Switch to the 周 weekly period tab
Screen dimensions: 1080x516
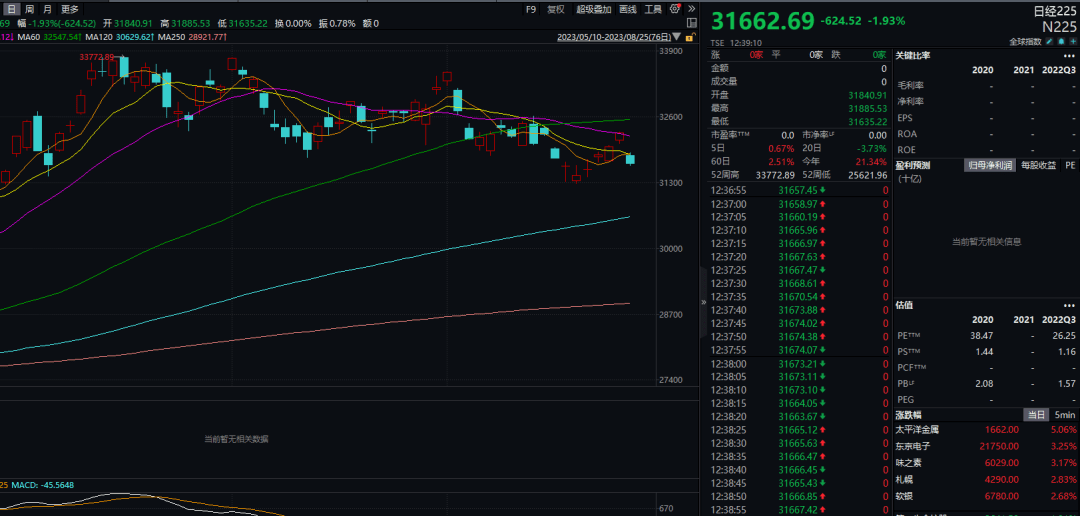(x=30, y=9)
